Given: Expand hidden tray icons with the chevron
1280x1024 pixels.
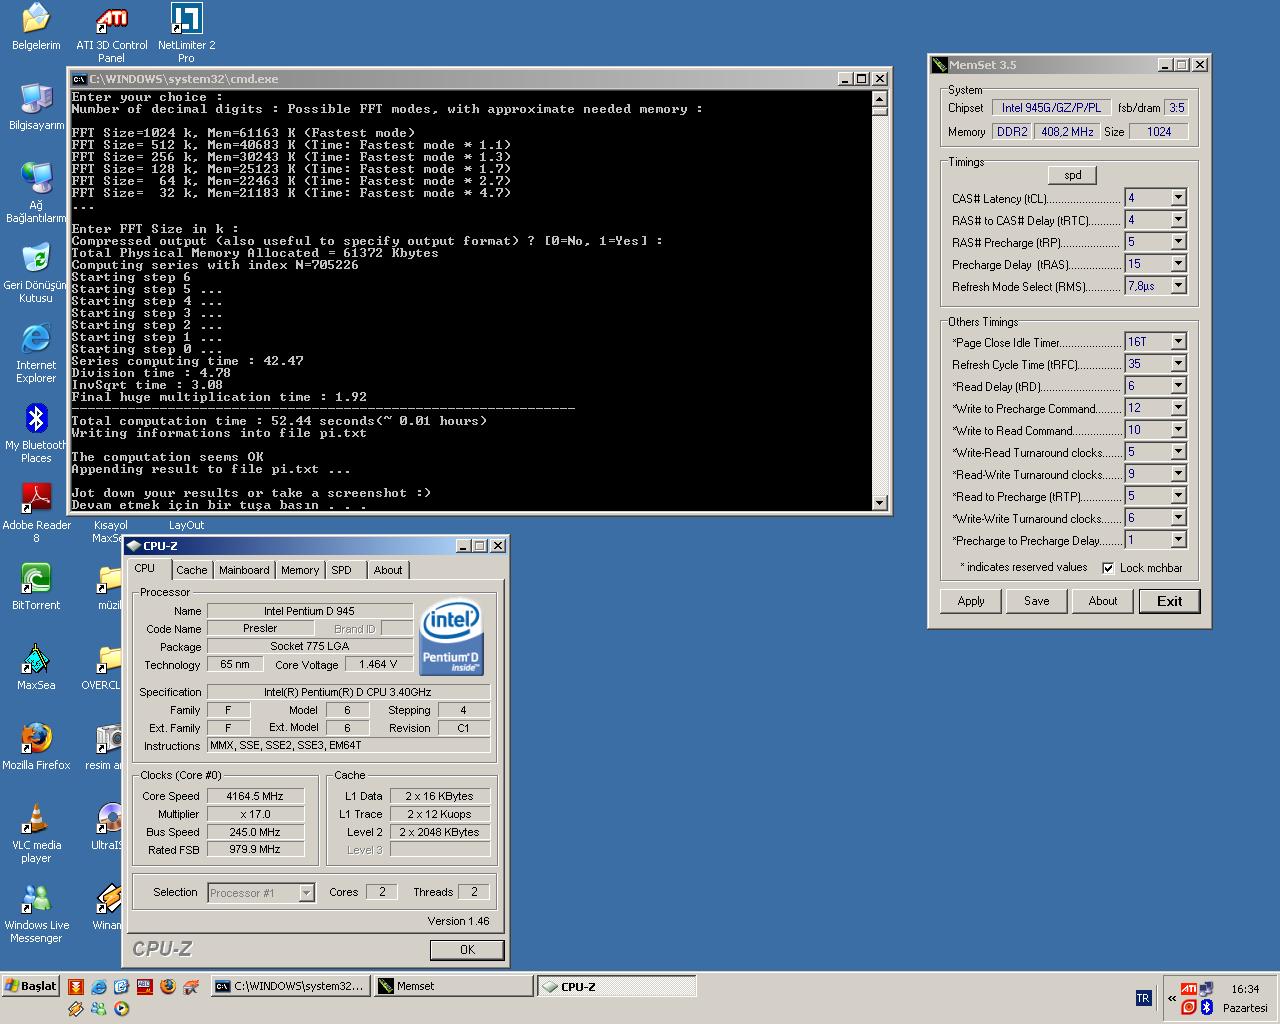Looking at the screenshot, I should pos(1172,998).
